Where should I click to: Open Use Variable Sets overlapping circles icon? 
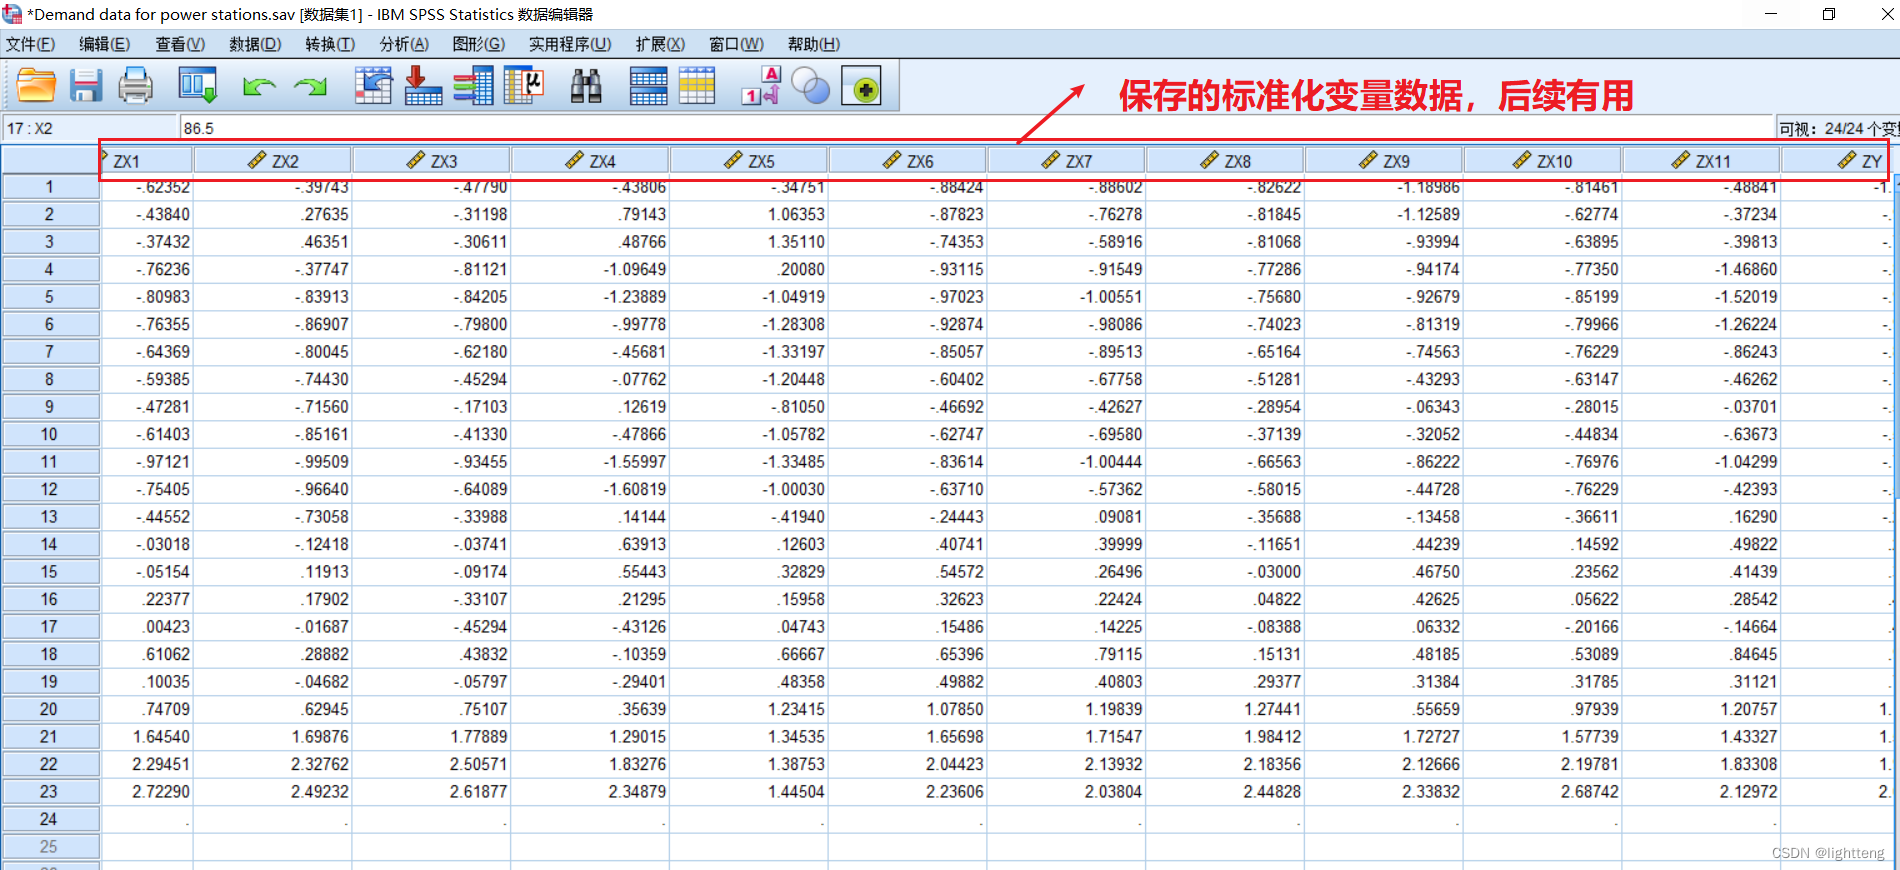pyautogui.click(x=811, y=86)
